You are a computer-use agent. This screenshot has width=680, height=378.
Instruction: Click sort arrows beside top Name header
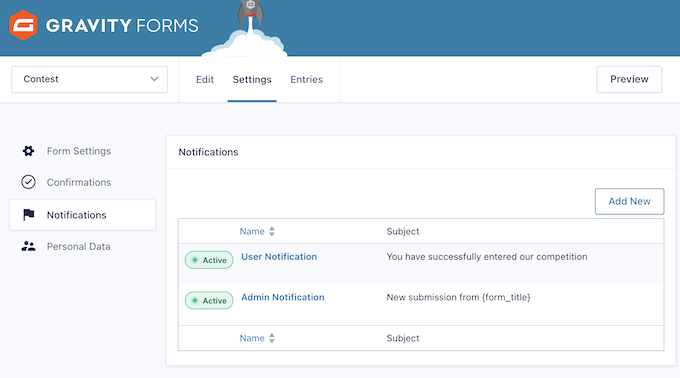pos(272,231)
